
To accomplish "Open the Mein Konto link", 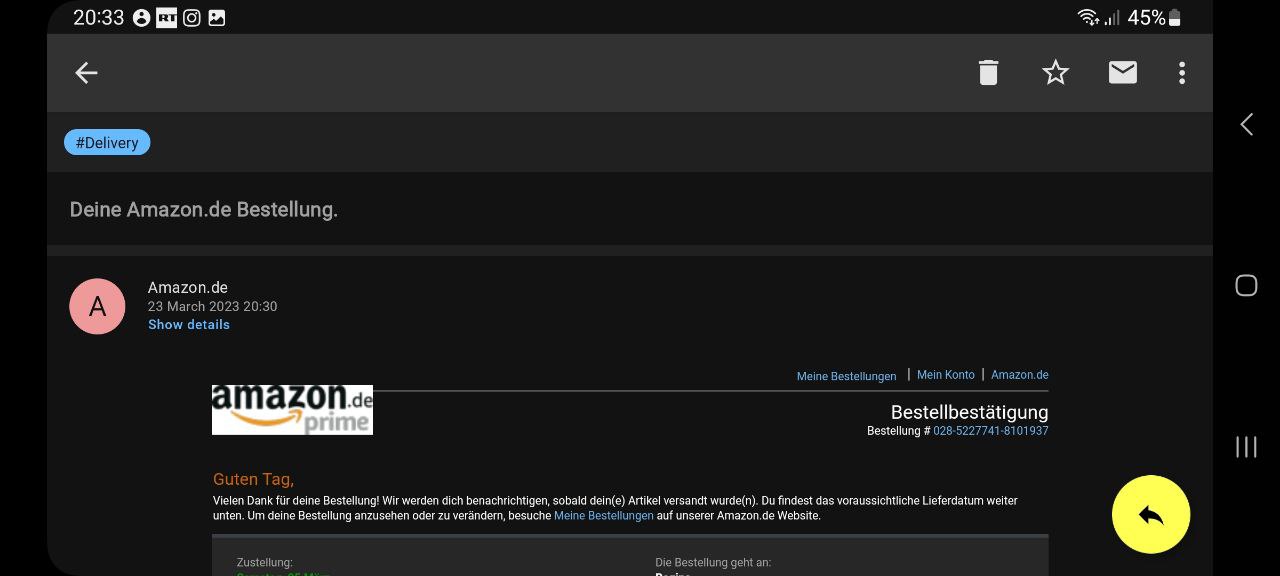I will pyautogui.click(x=945, y=375).
